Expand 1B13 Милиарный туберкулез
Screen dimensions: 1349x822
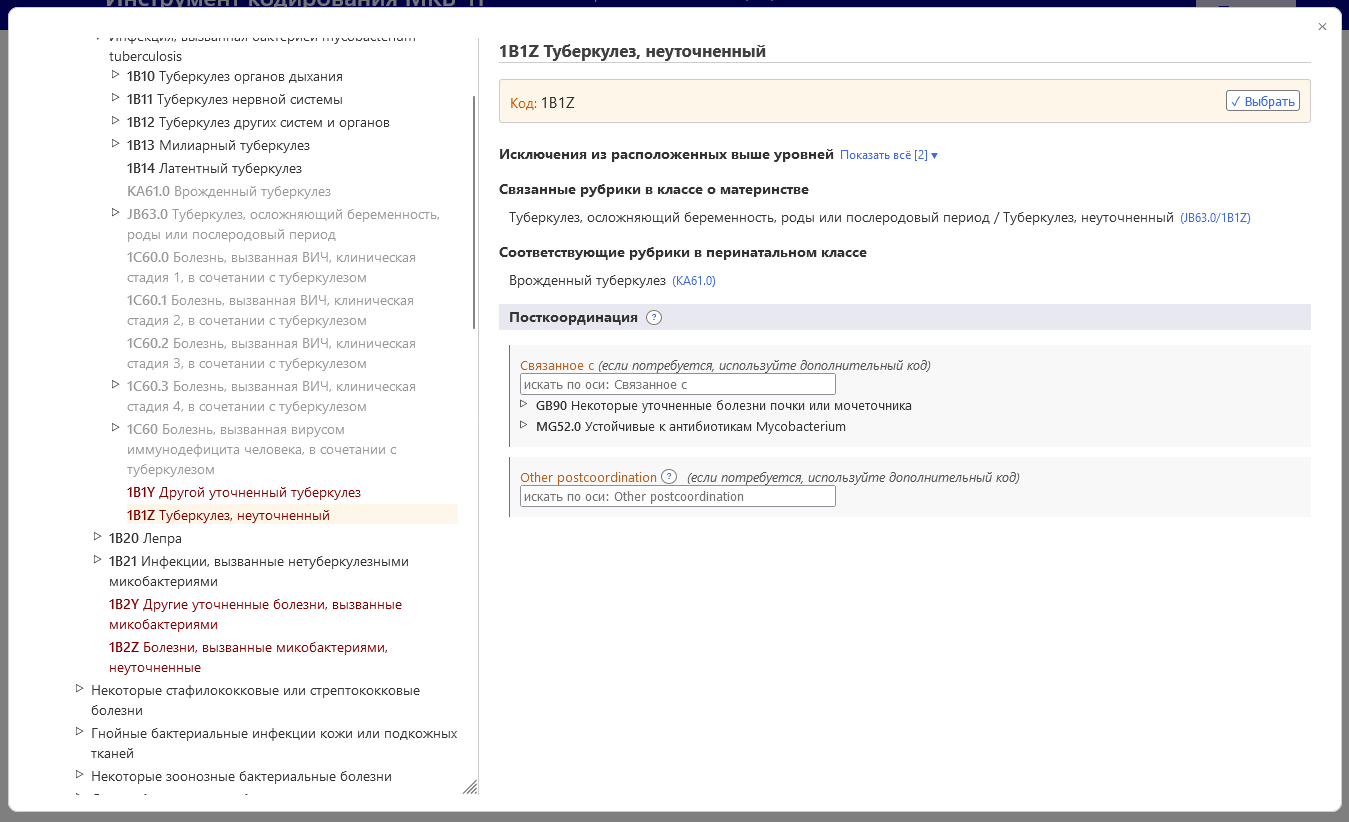coord(115,144)
